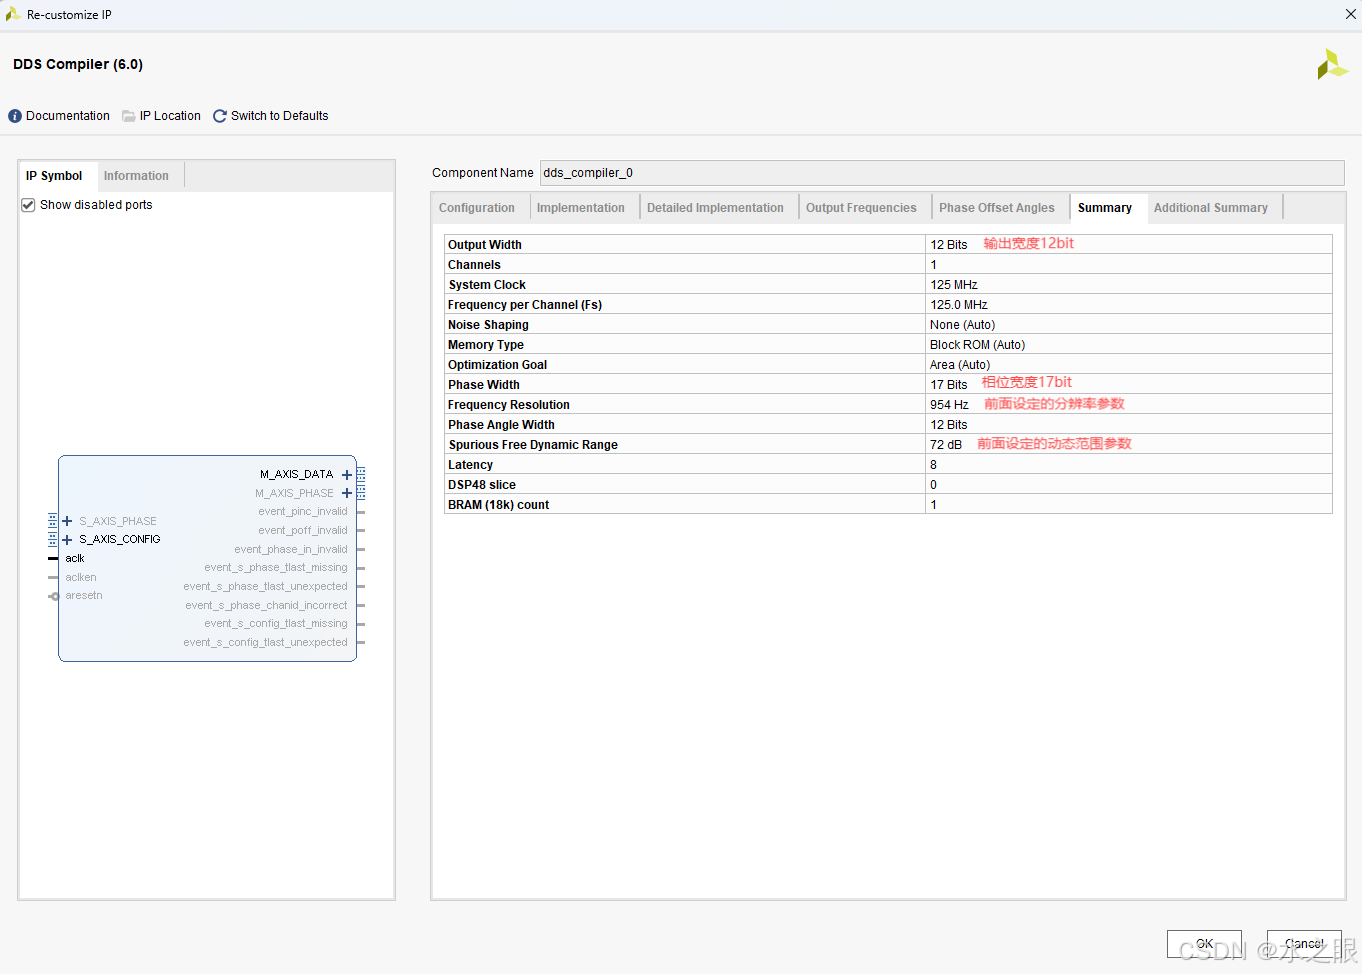The width and height of the screenshot is (1362, 974).
Task: Click the DSP48 slice row label
Action: coord(482,485)
